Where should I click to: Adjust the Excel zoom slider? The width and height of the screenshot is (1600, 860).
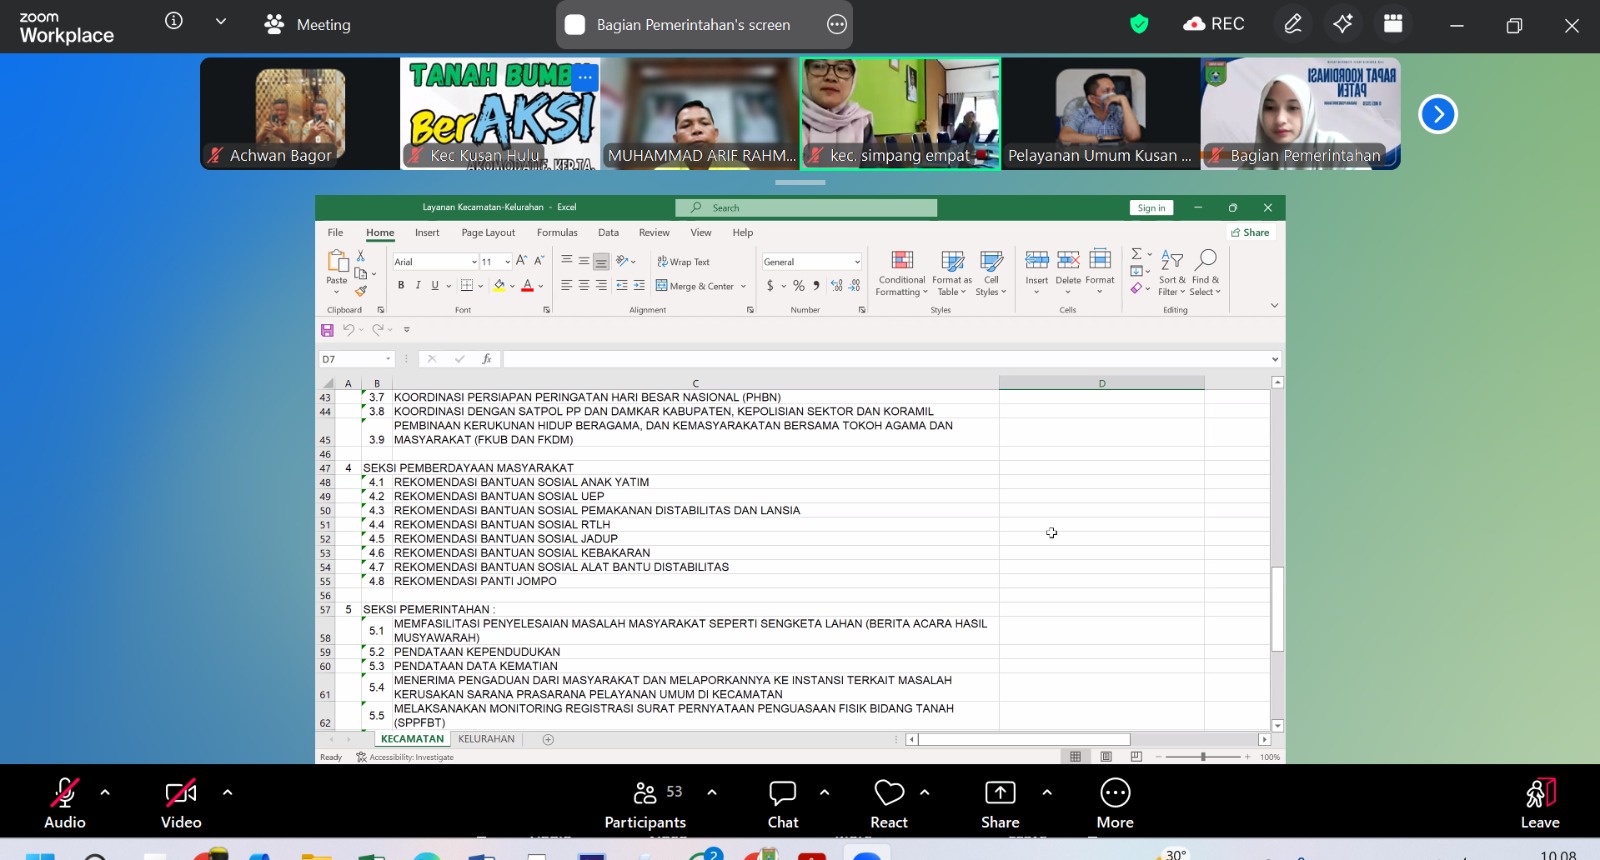[x=1203, y=757]
